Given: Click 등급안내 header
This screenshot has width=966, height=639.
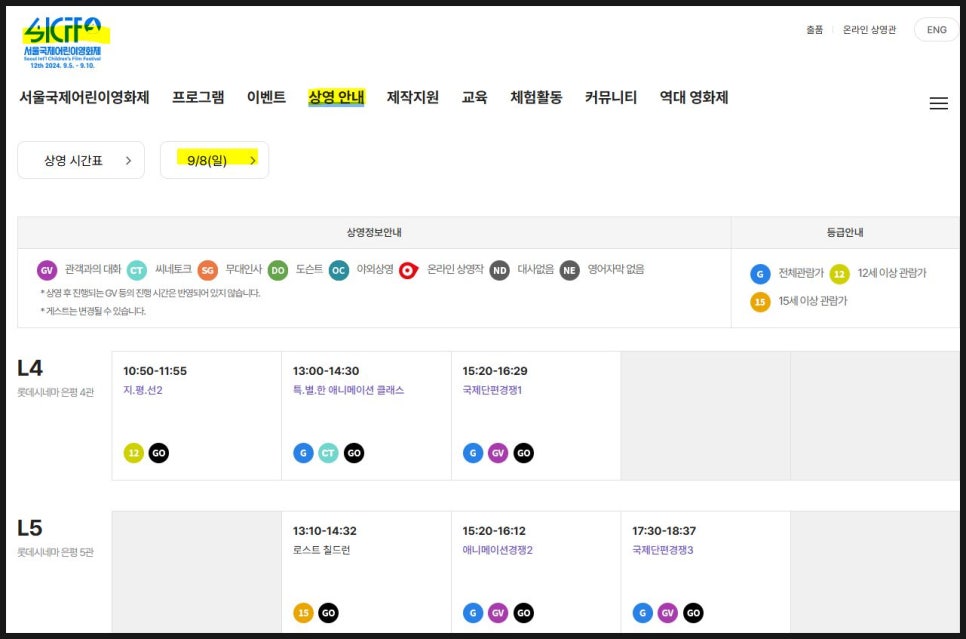Looking at the screenshot, I should click(845, 232).
